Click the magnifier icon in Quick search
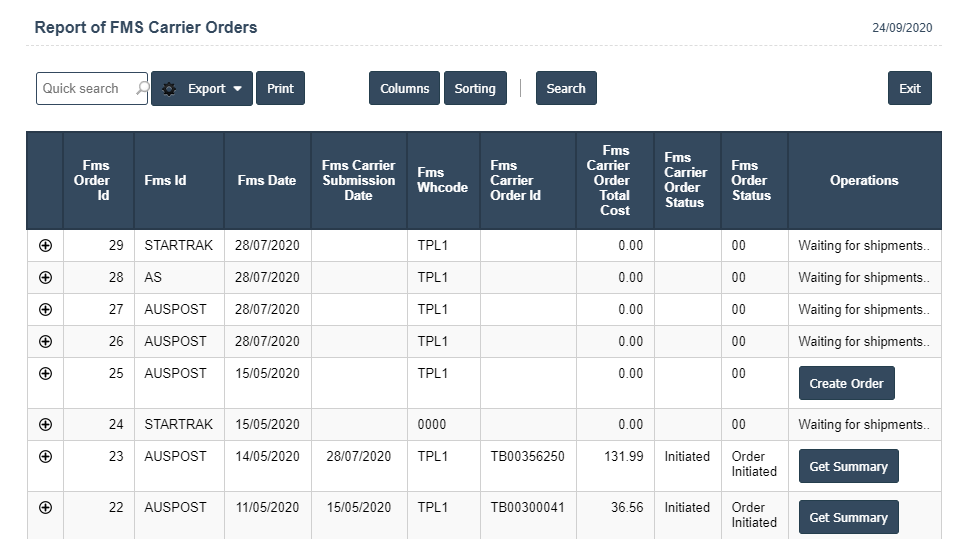This screenshot has height=539, width=971. [x=142, y=88]
